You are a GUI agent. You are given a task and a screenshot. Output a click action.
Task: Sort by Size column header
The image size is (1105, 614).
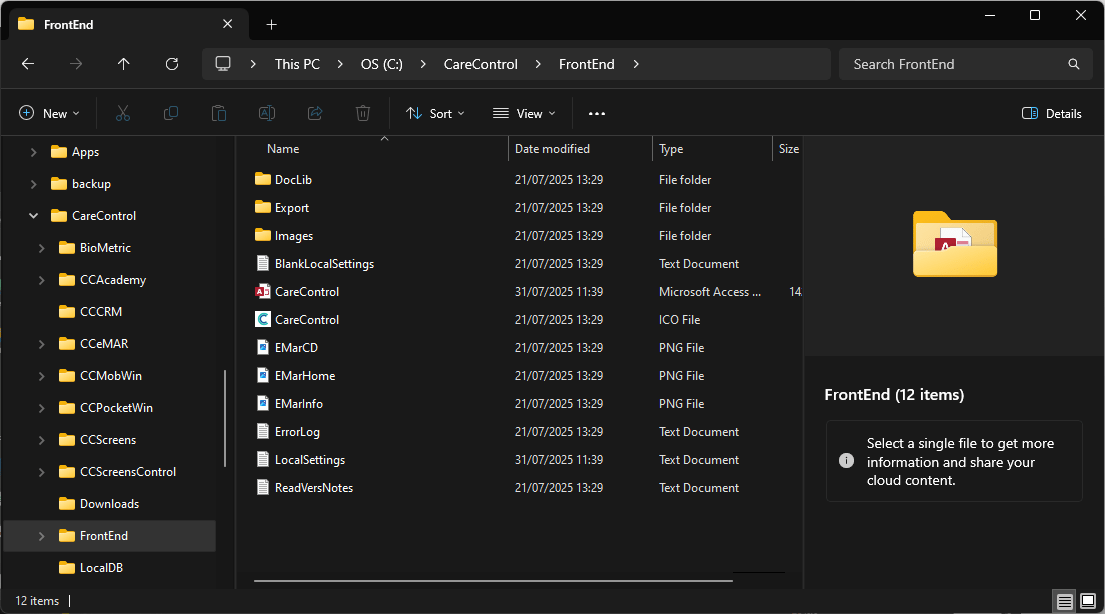(788, 149)
